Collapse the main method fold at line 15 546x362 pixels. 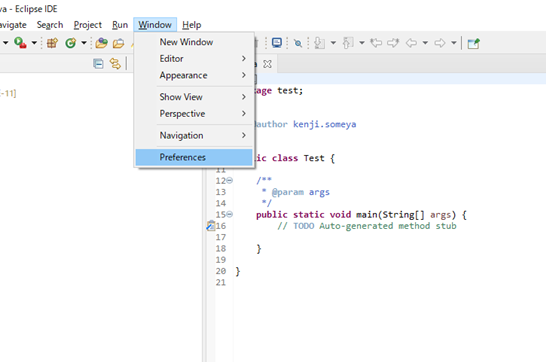[229, 214]
